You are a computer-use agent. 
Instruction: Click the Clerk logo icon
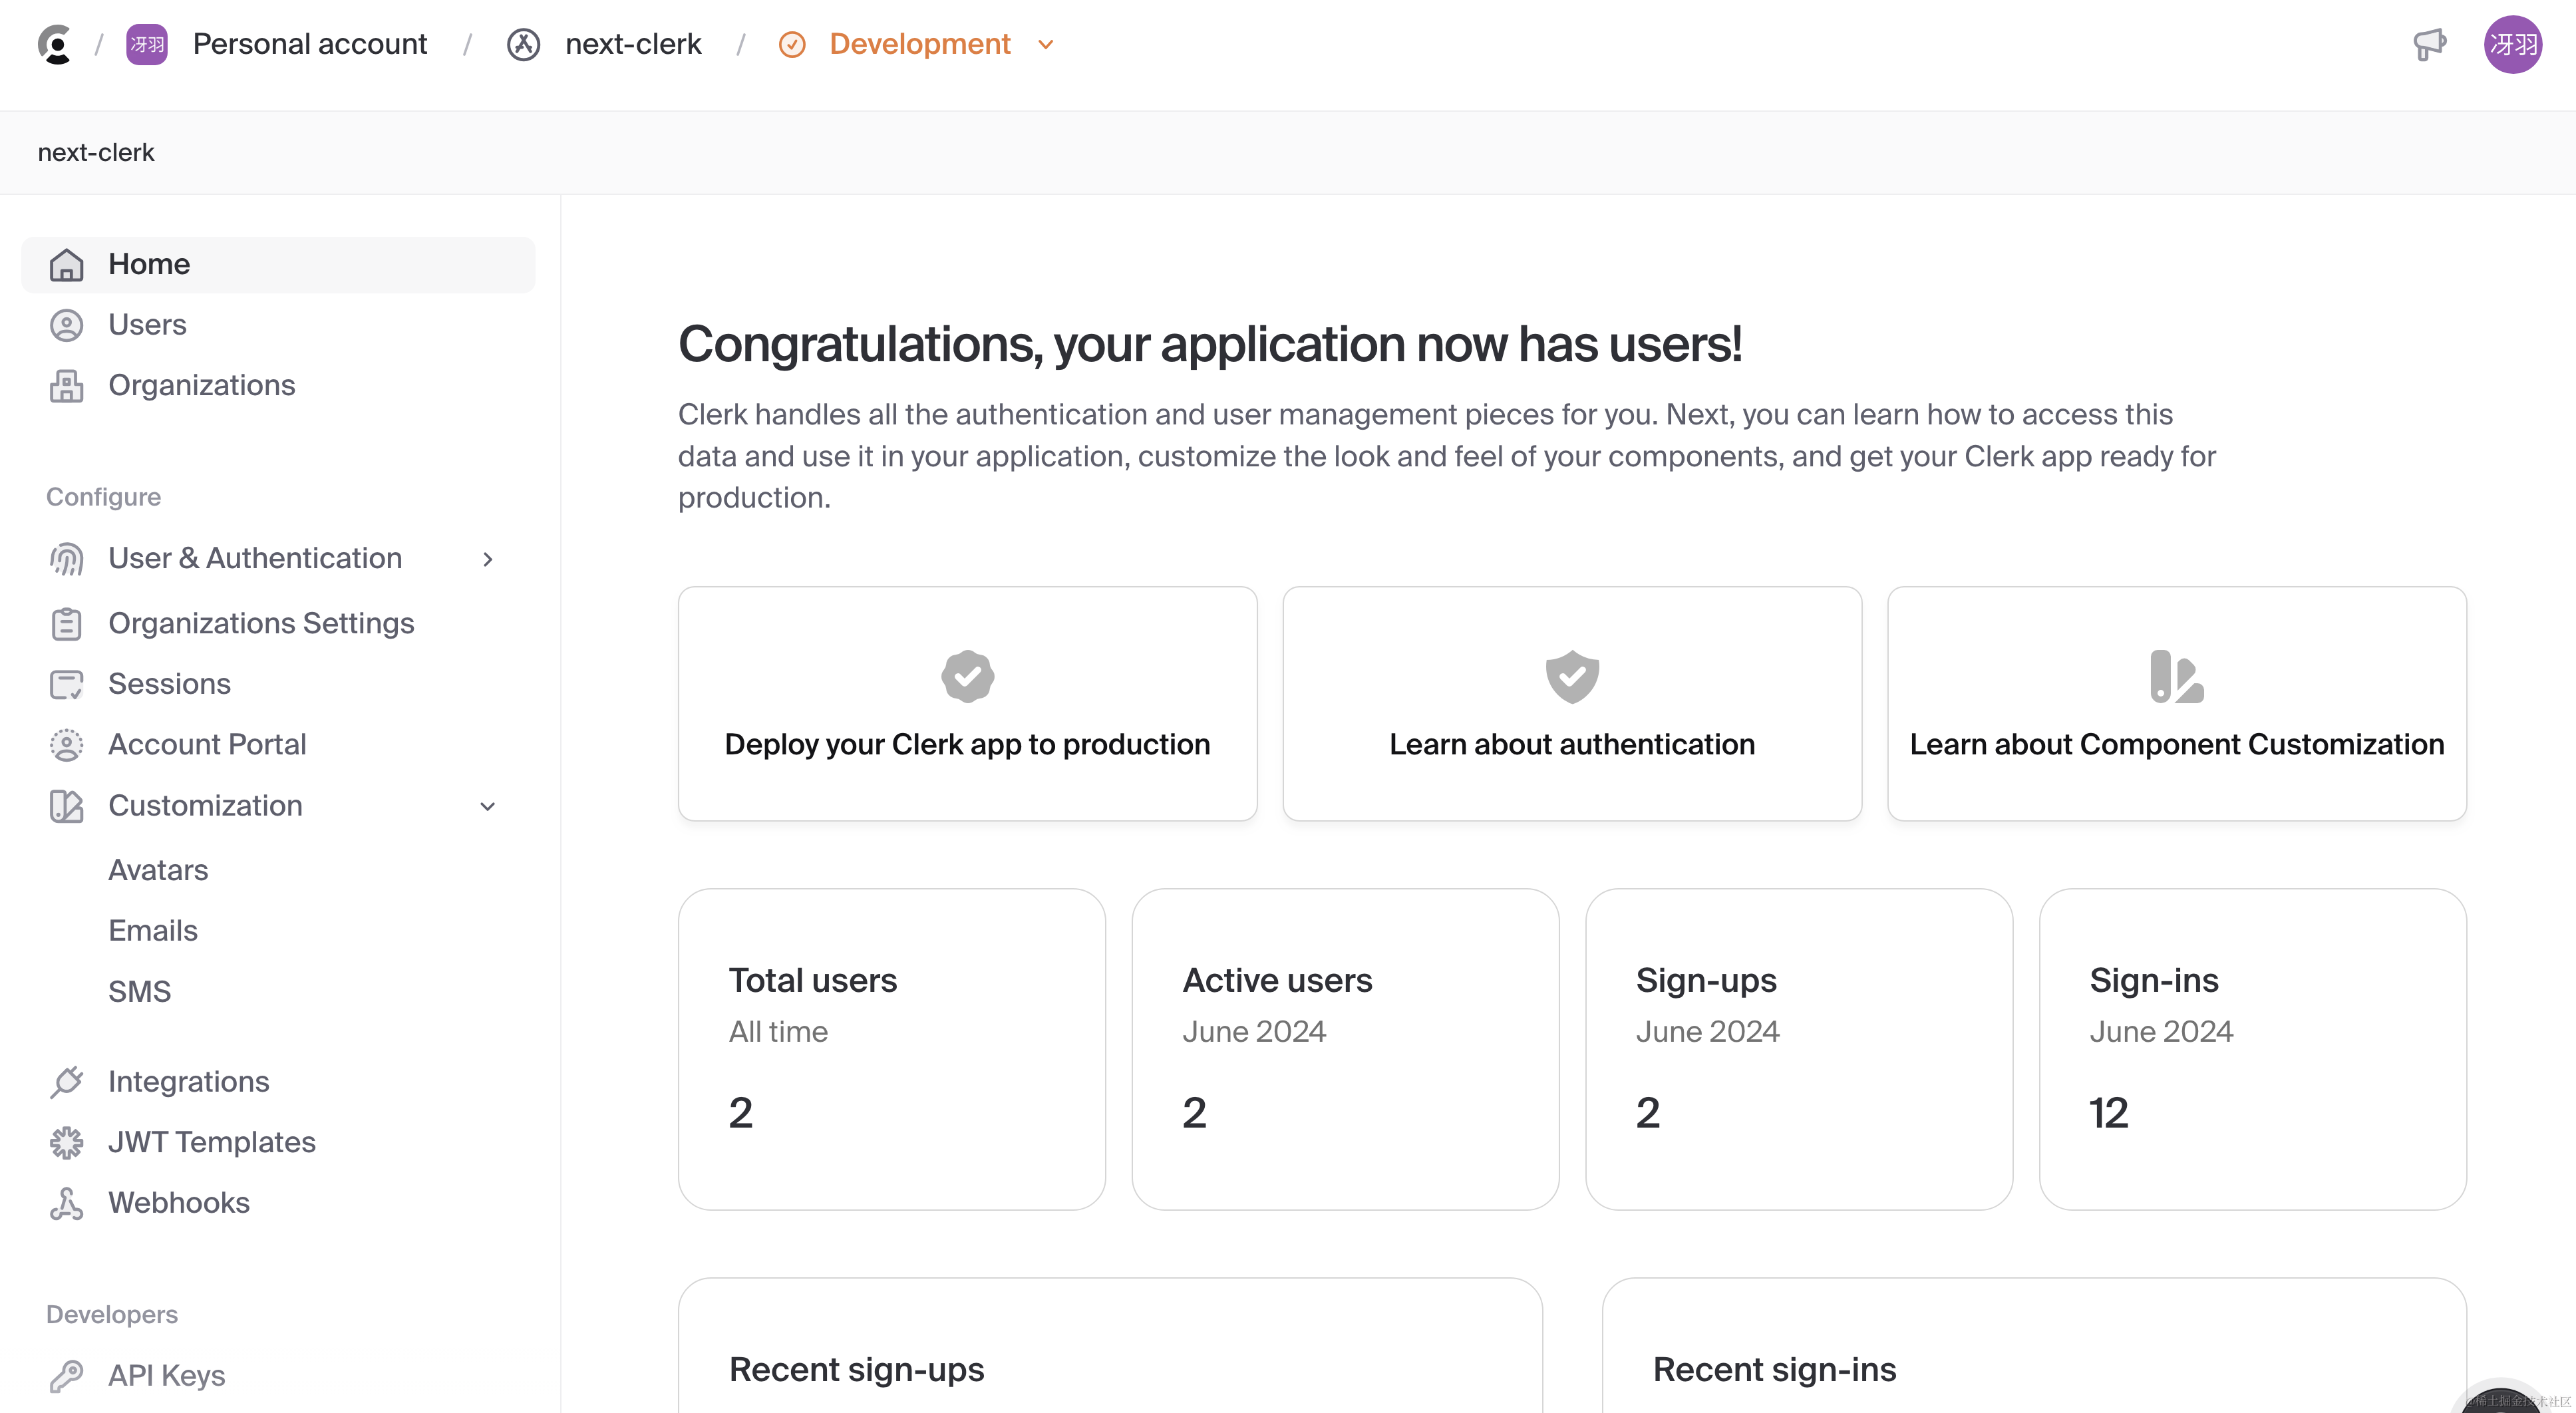pyautogui.click(x=55, y=44)
